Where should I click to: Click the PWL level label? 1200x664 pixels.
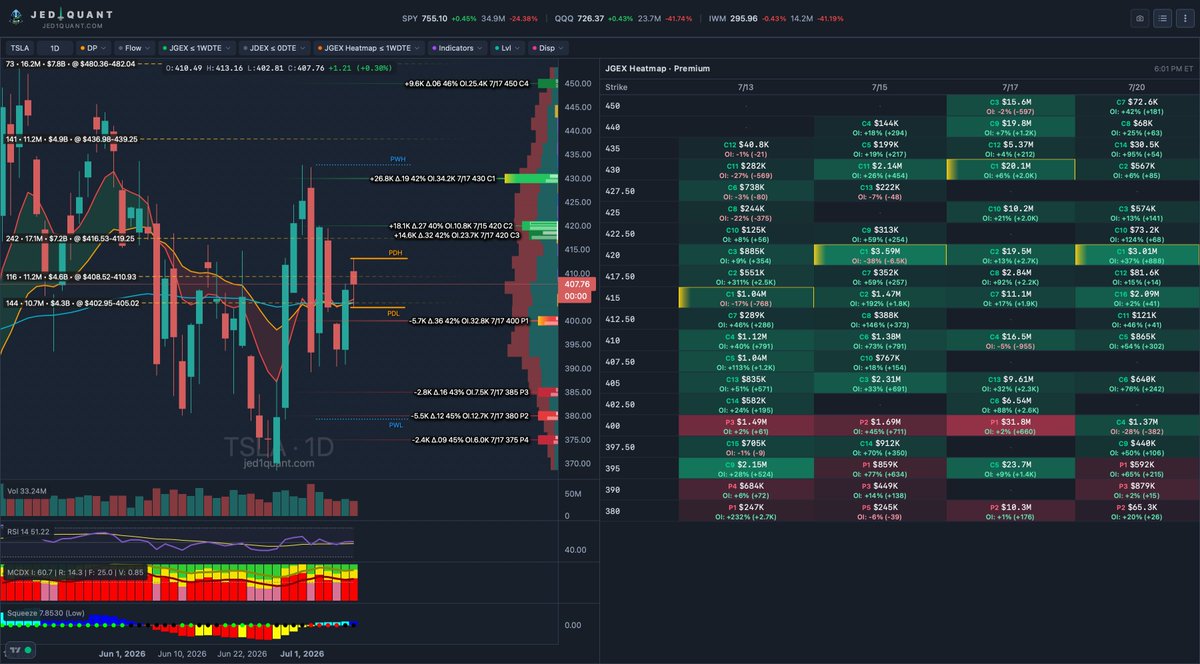point(396,424)
